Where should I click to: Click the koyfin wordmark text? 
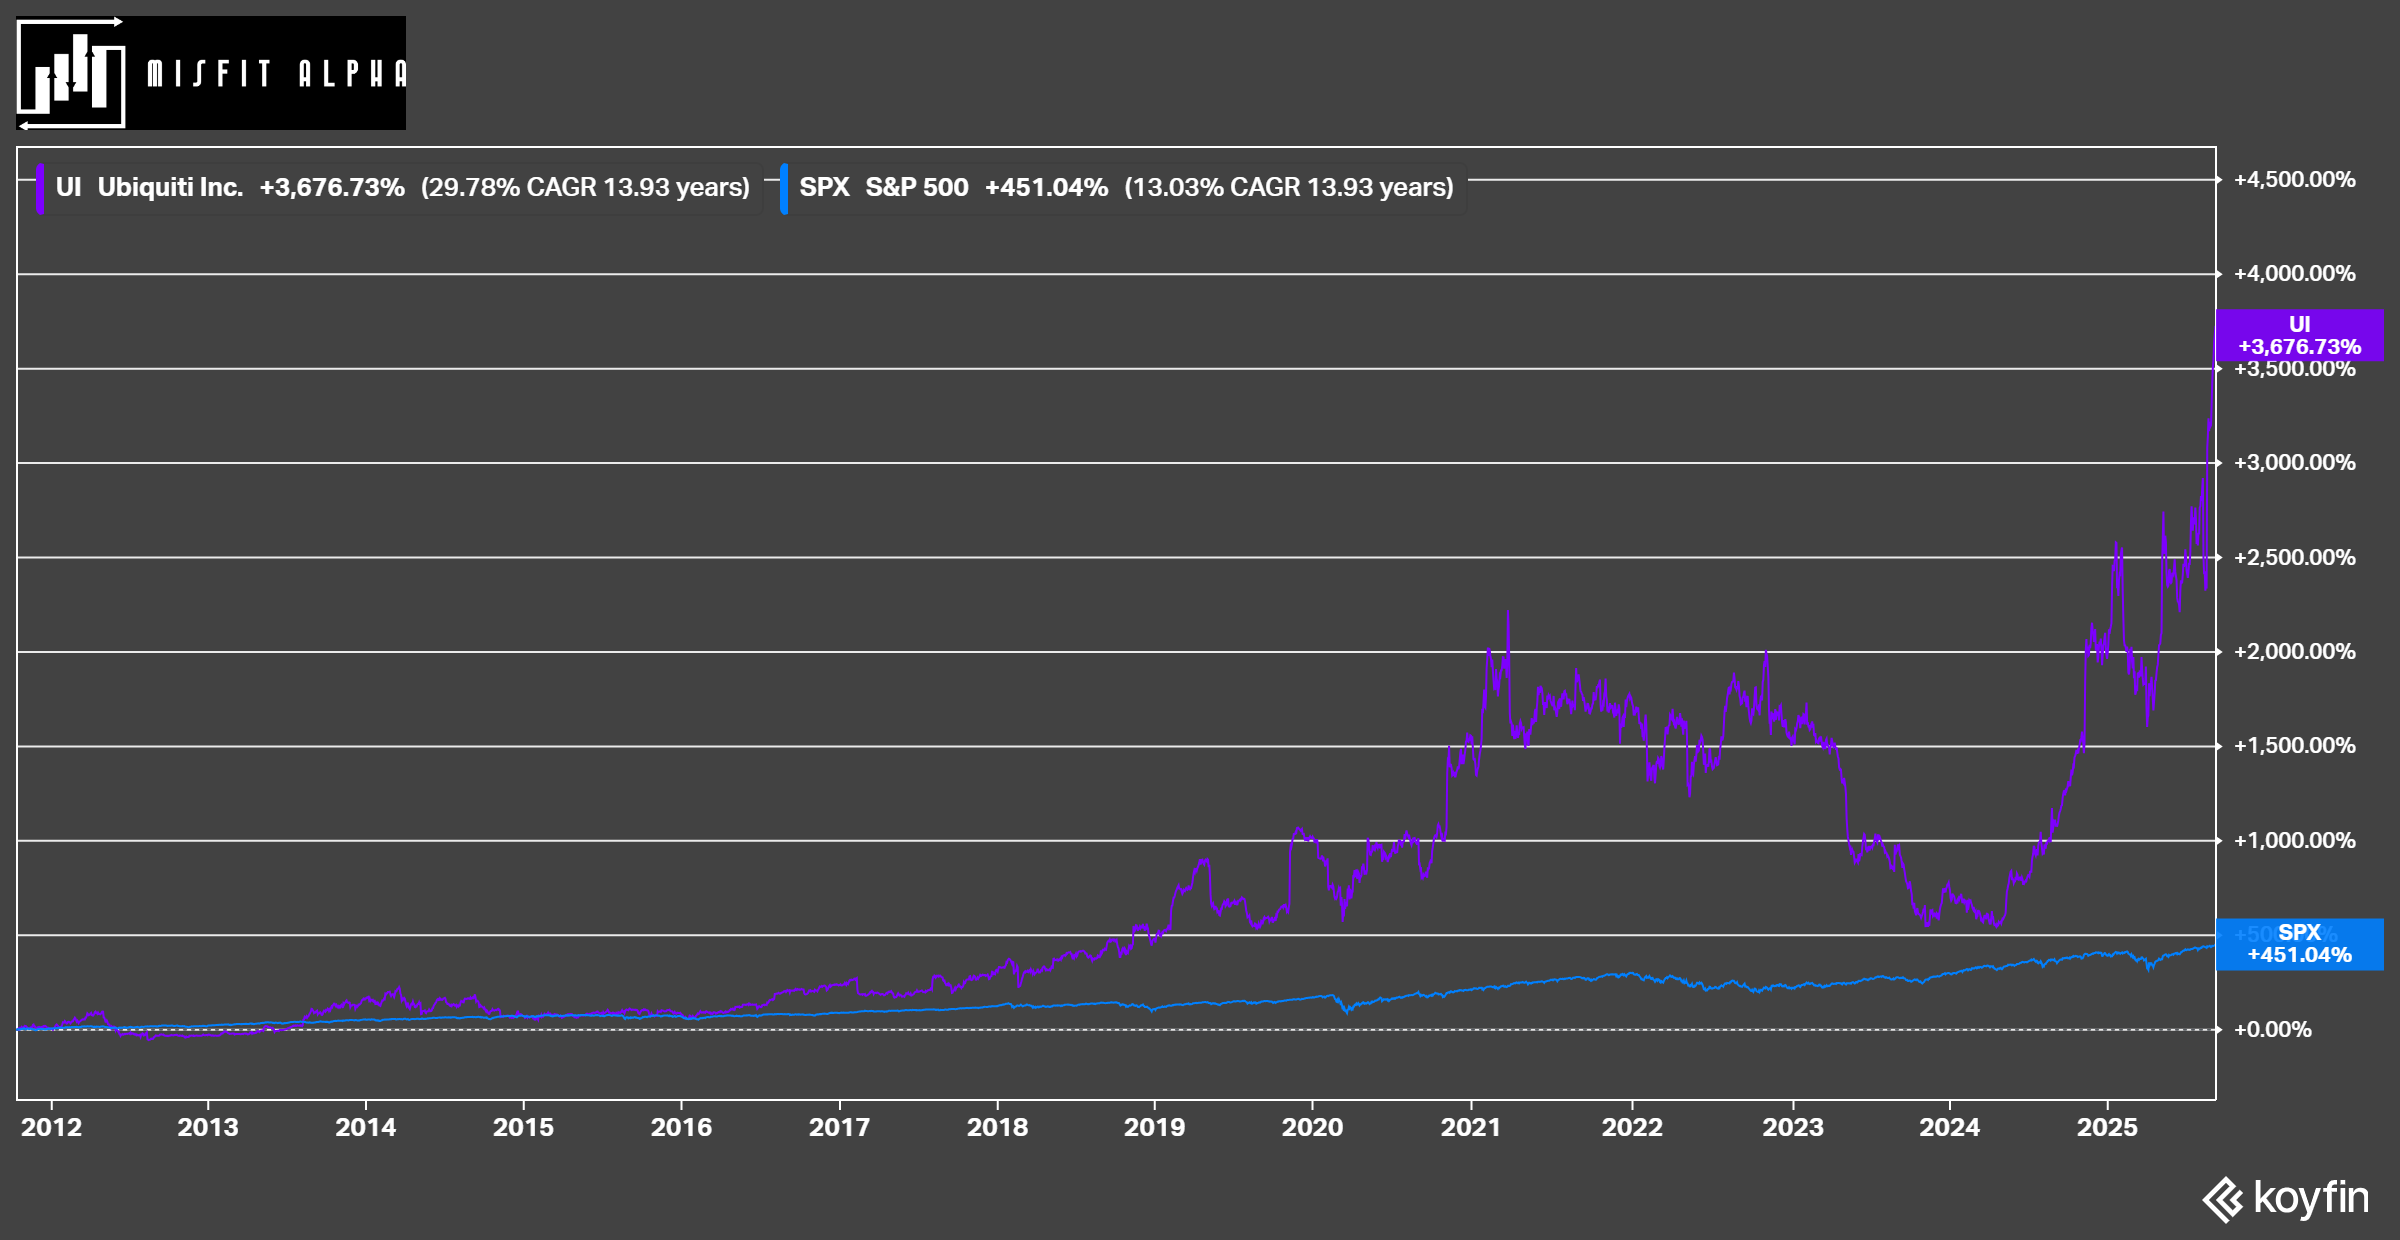coord(2311,1197)
